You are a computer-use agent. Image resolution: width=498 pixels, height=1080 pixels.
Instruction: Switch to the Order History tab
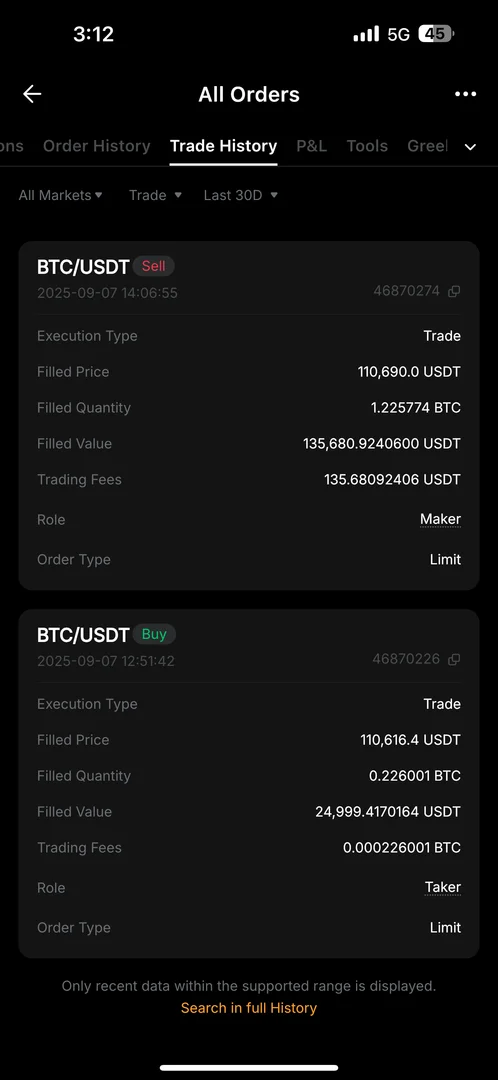pos(96,146)
